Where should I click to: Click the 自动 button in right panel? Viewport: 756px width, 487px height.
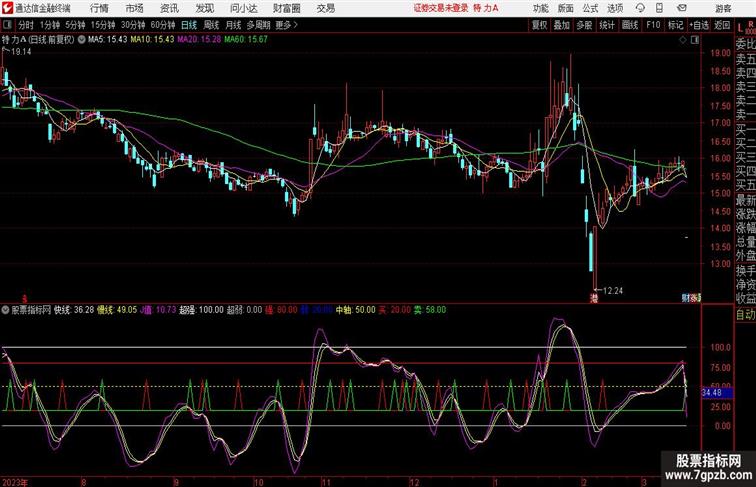745,314
